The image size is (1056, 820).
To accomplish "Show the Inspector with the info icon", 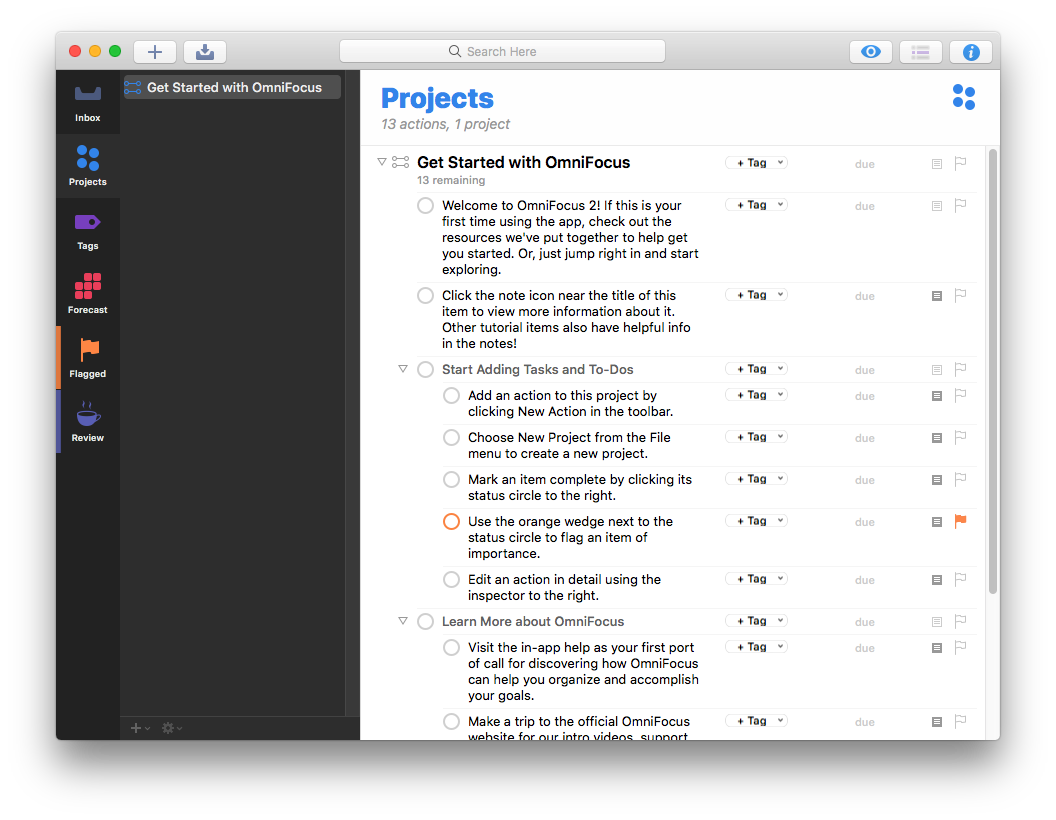I will (x=970, y=52).
